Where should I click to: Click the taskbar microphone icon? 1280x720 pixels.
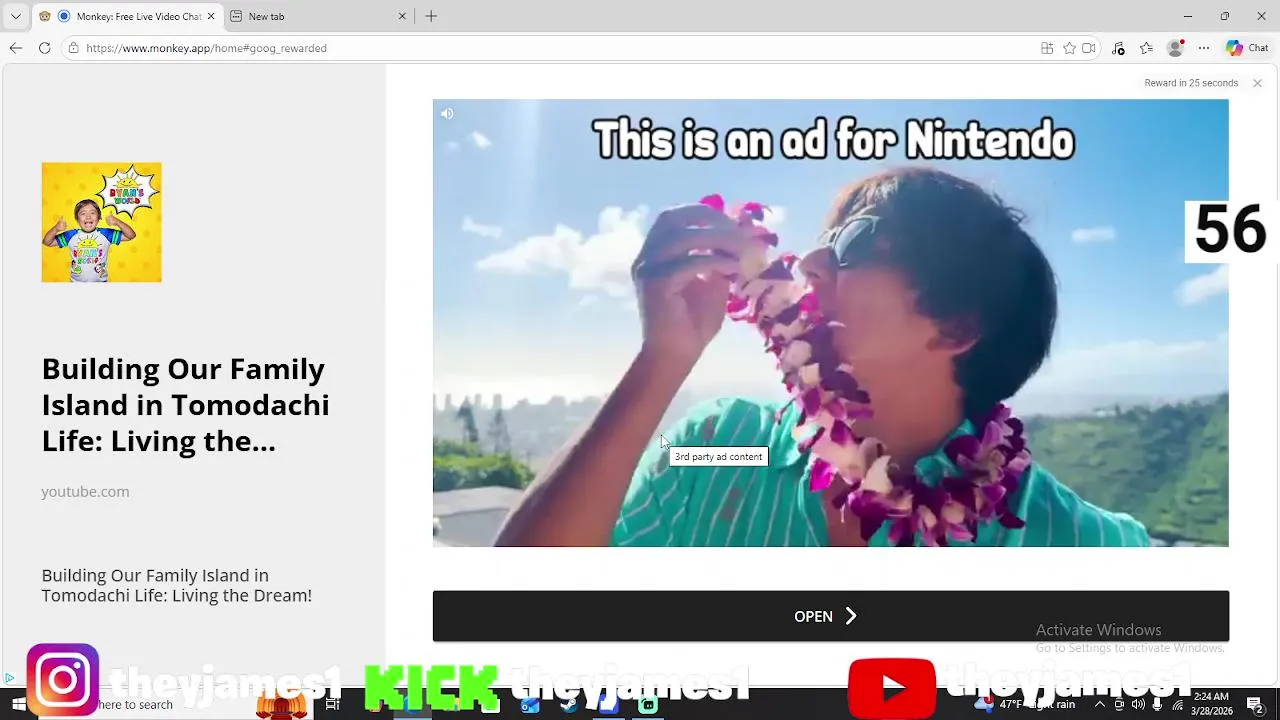1158,704
